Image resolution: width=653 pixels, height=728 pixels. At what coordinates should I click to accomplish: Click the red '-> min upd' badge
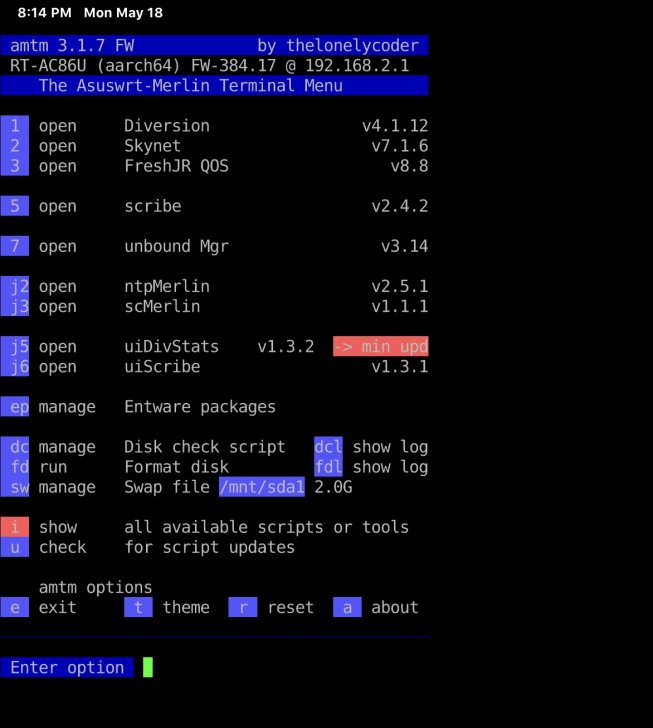click(x=381, y=346)
